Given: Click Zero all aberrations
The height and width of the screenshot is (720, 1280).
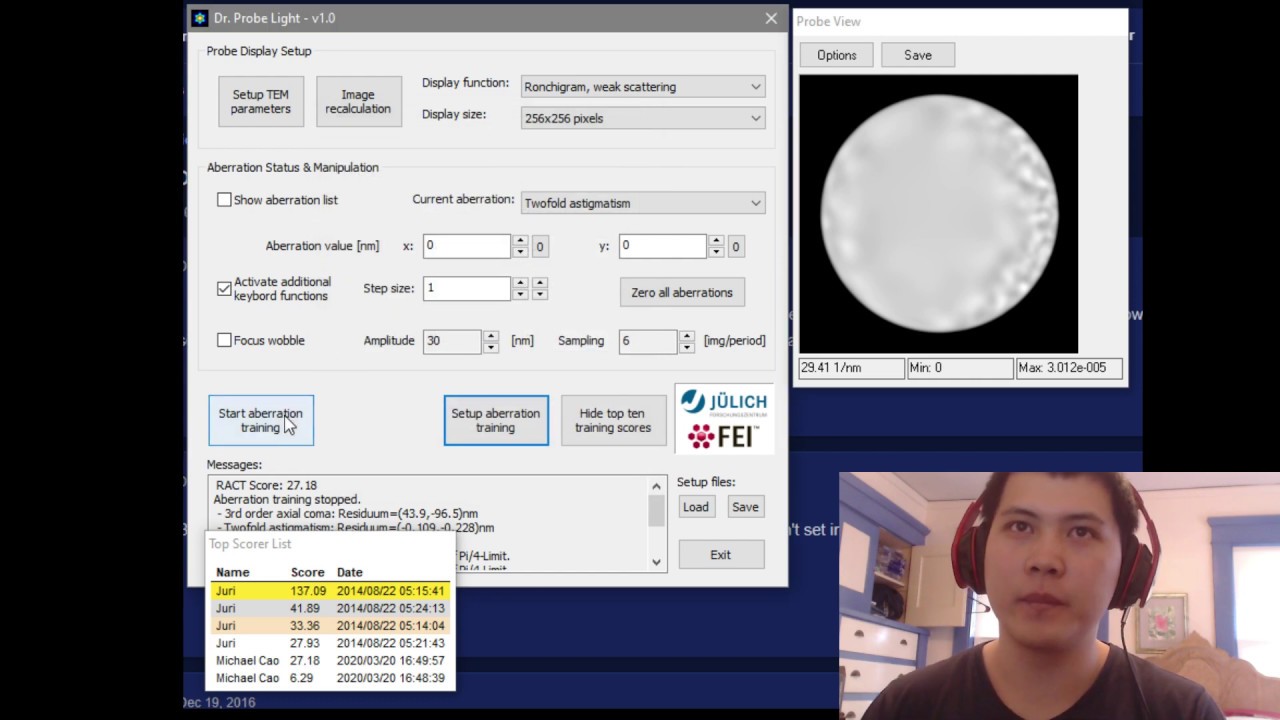Looking at the screenshot, I should pos(682,293).
